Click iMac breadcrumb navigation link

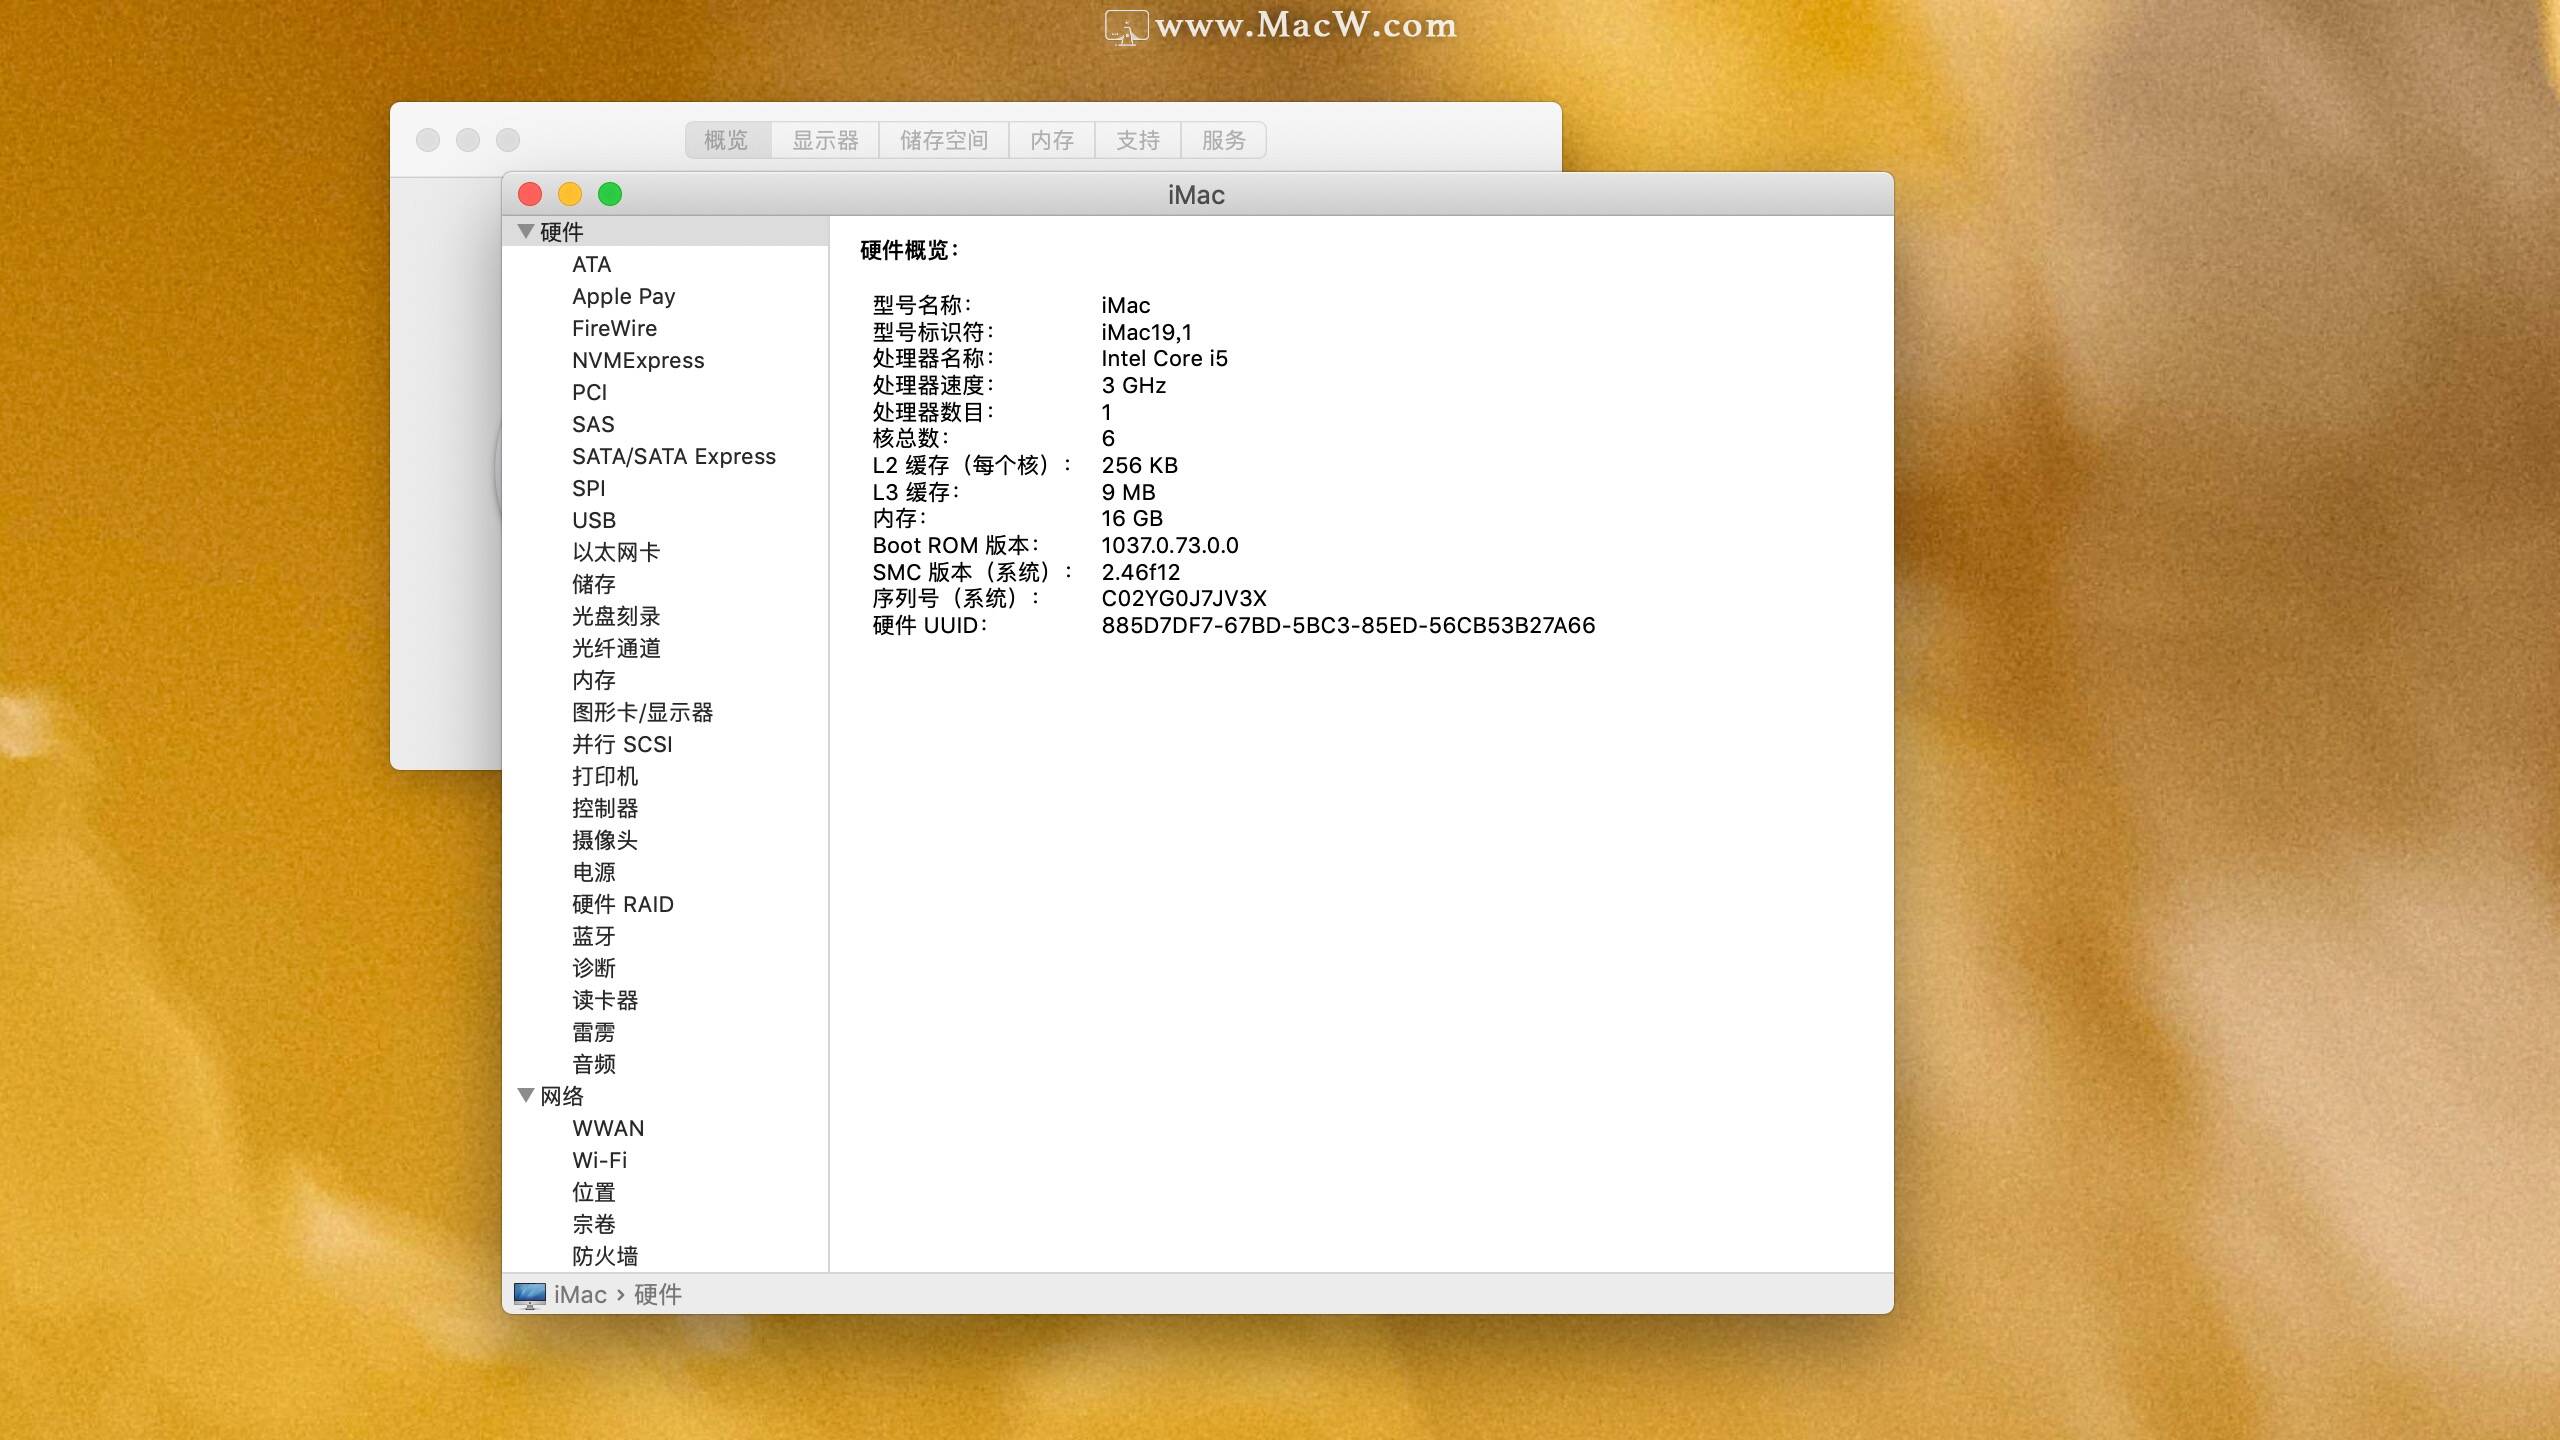click(x=577, y=1294)
